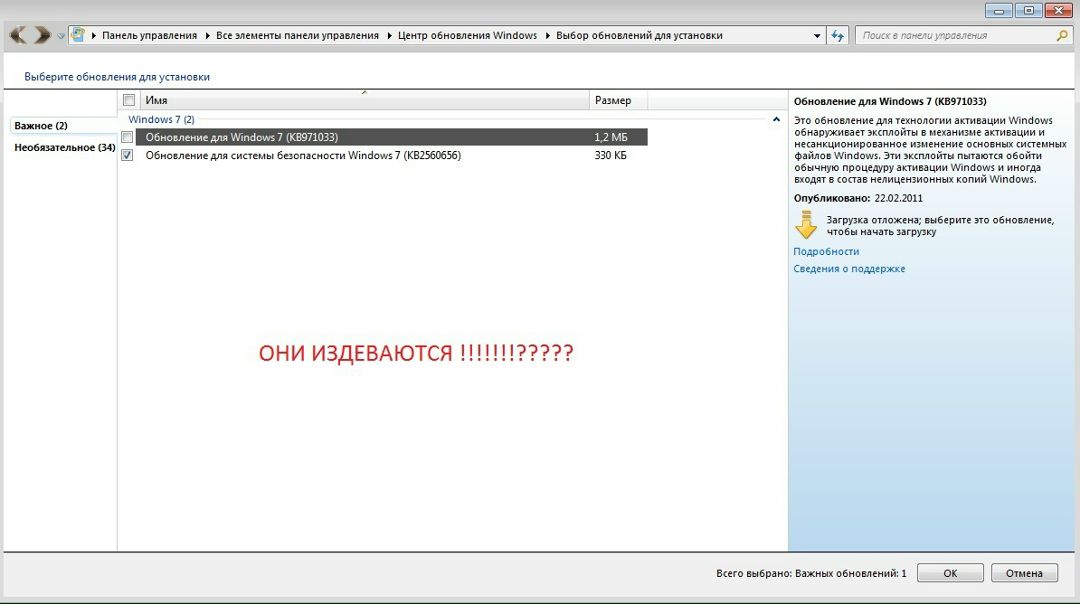The image size is (1080, 604).
Task: Click the Forward navigation arrow
Action: [x=42, y=35]
